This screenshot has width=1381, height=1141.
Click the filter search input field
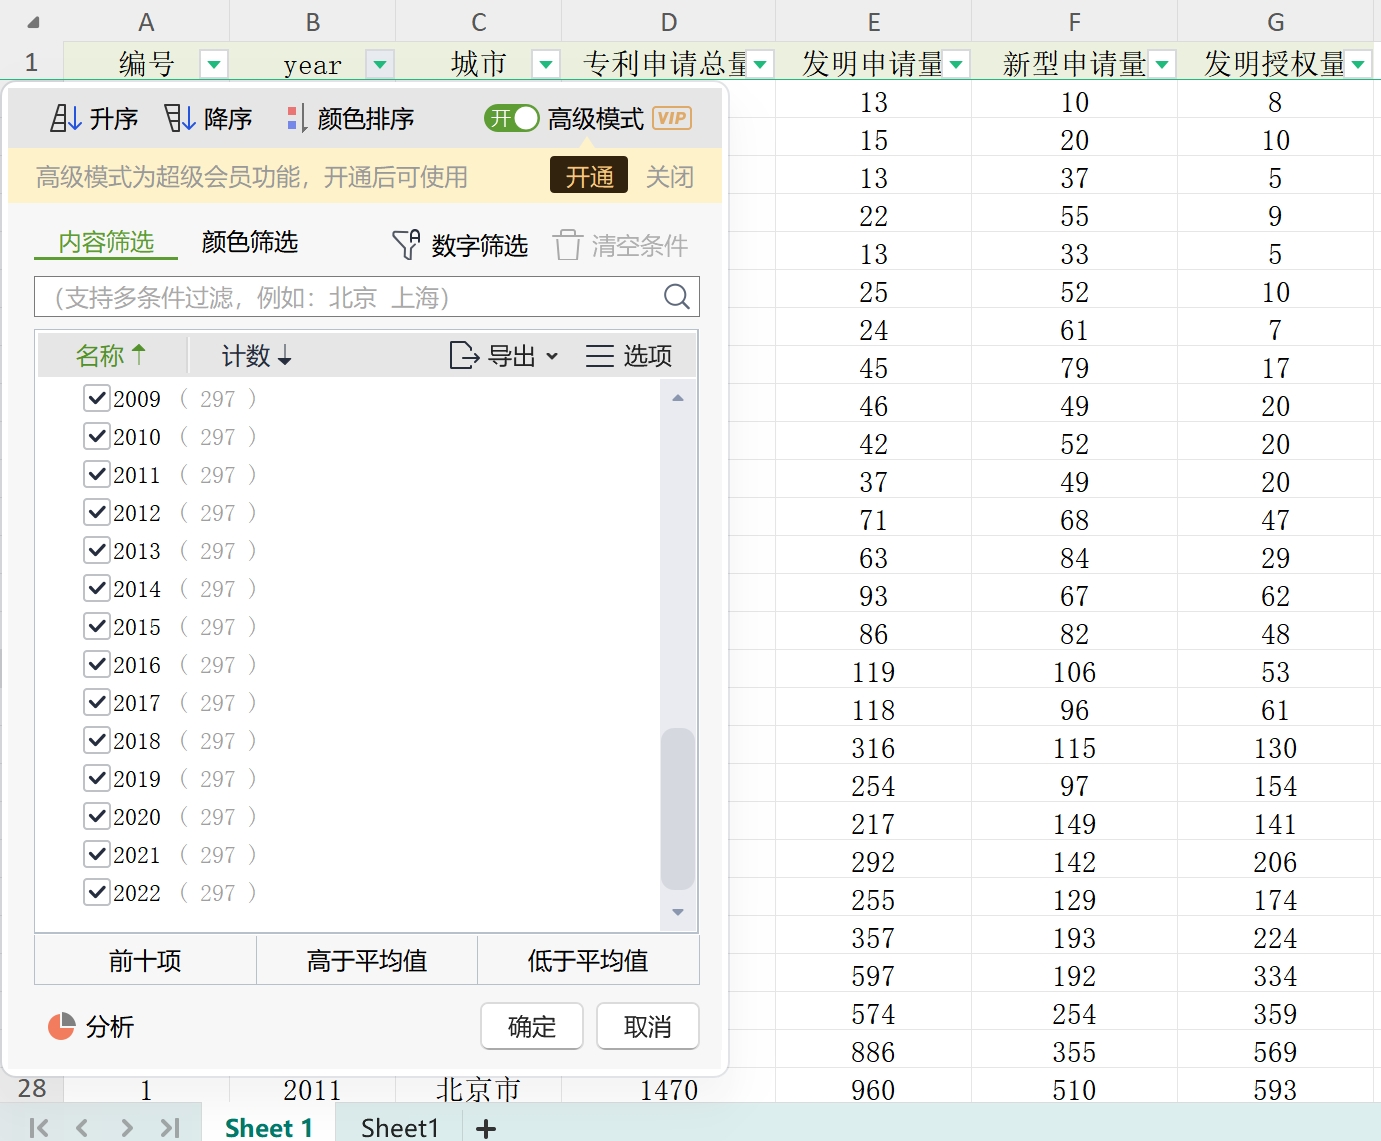(x=367, y=297)
